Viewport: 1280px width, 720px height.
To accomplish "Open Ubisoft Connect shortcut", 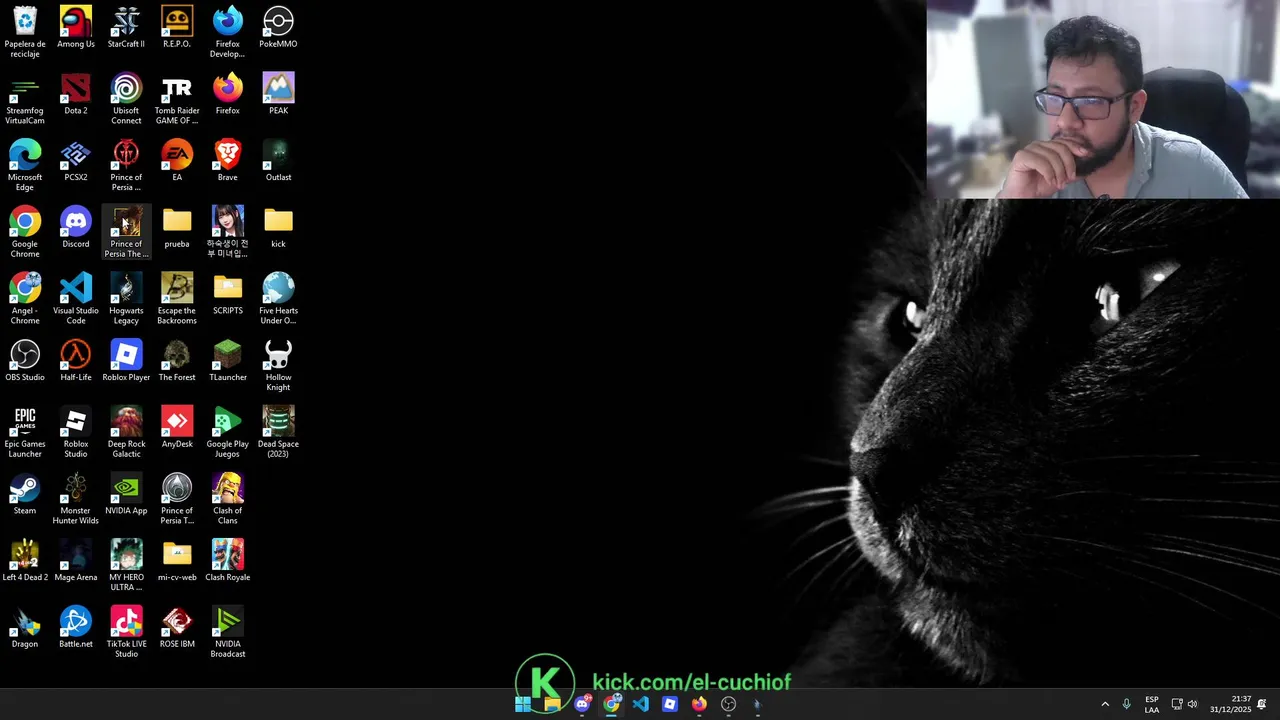I will [x=126, y=99].
